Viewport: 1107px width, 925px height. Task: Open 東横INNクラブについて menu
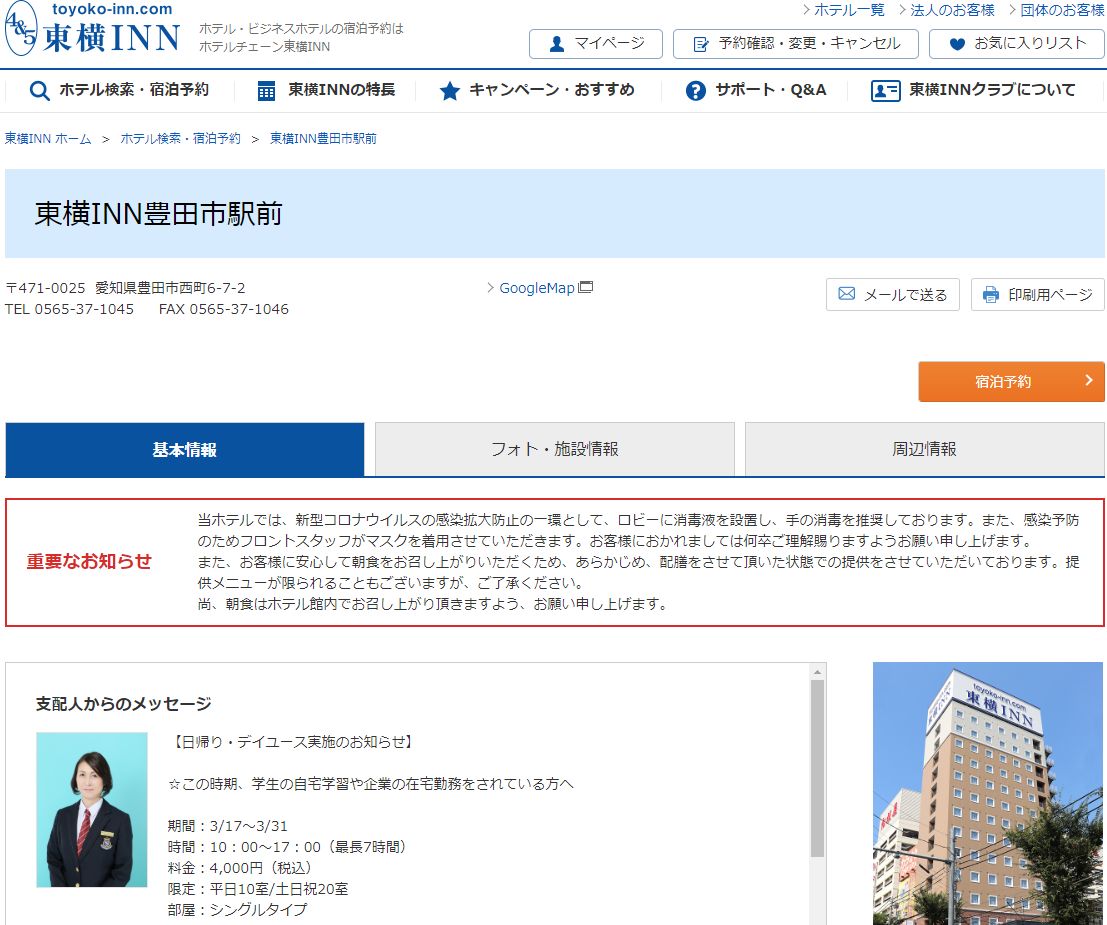974,90
